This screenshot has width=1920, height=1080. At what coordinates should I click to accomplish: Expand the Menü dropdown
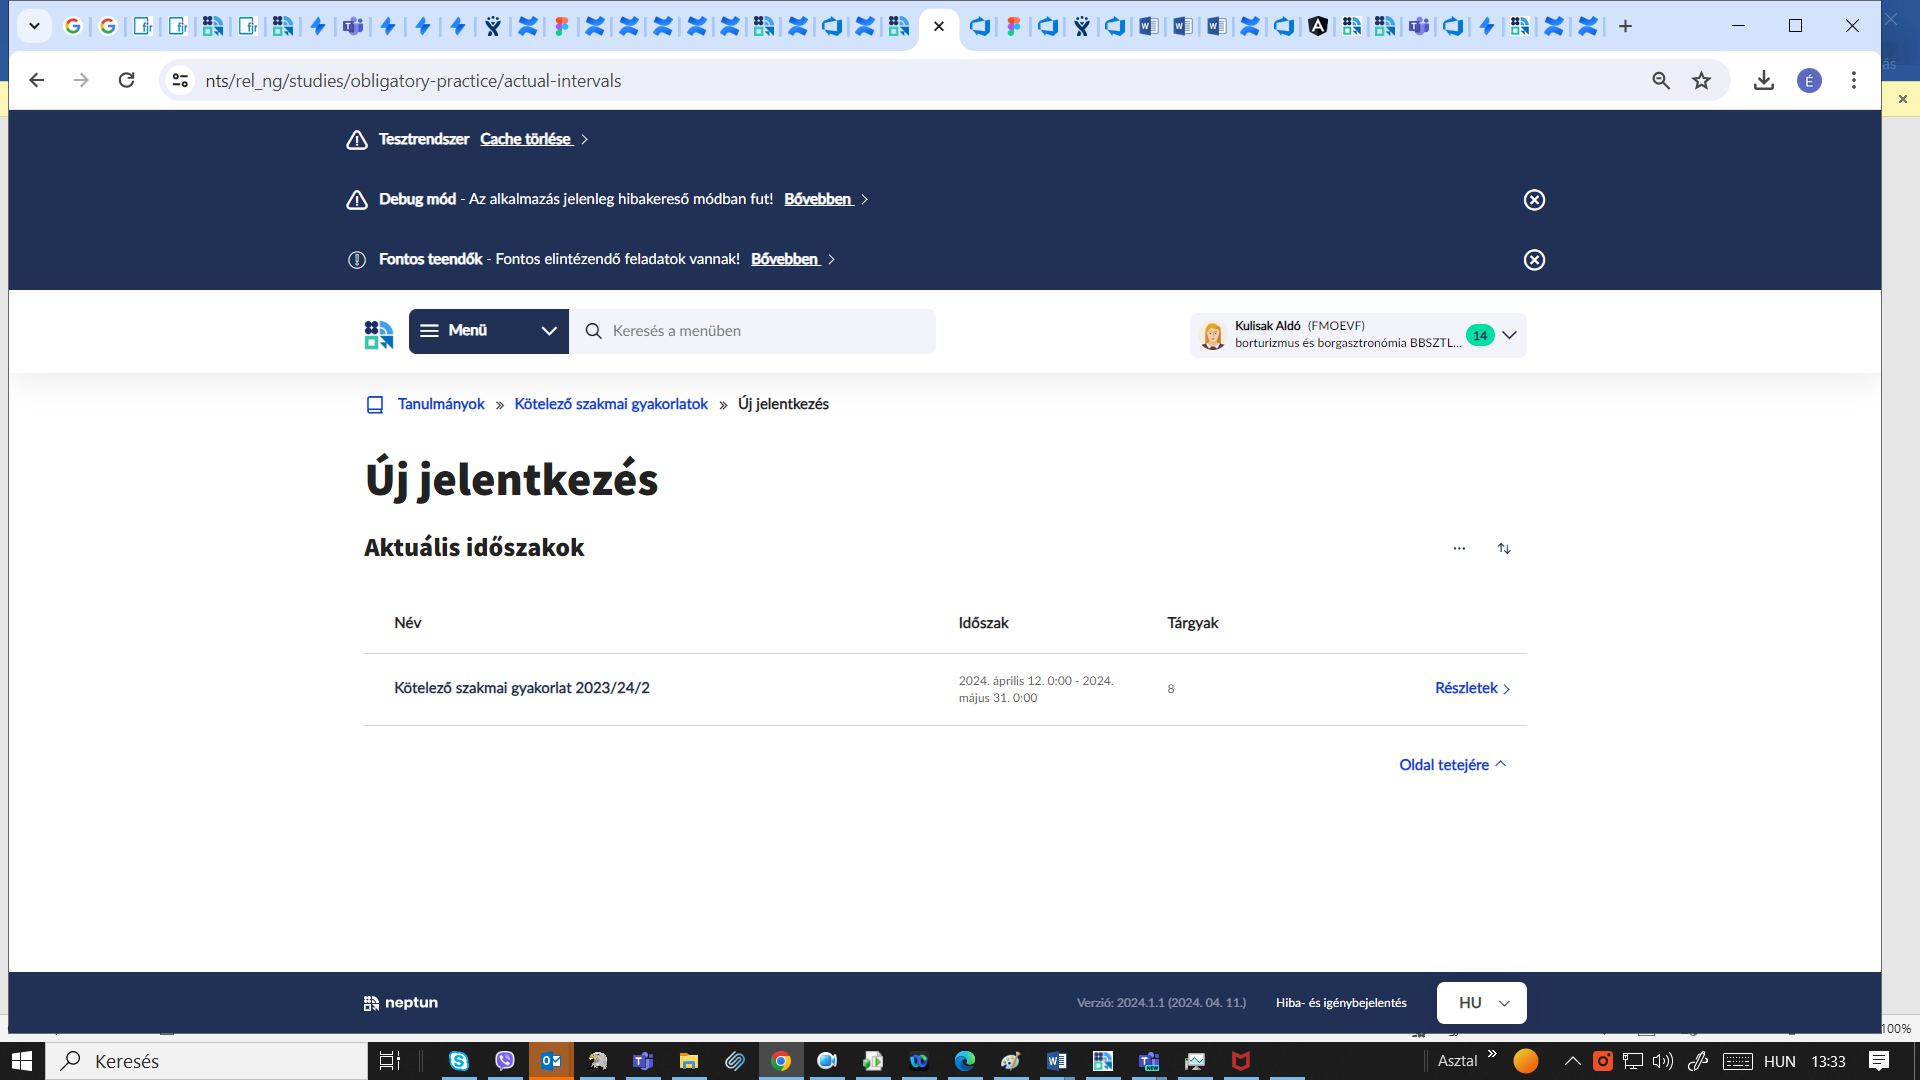pyautogui.click(x=488, y=331)
